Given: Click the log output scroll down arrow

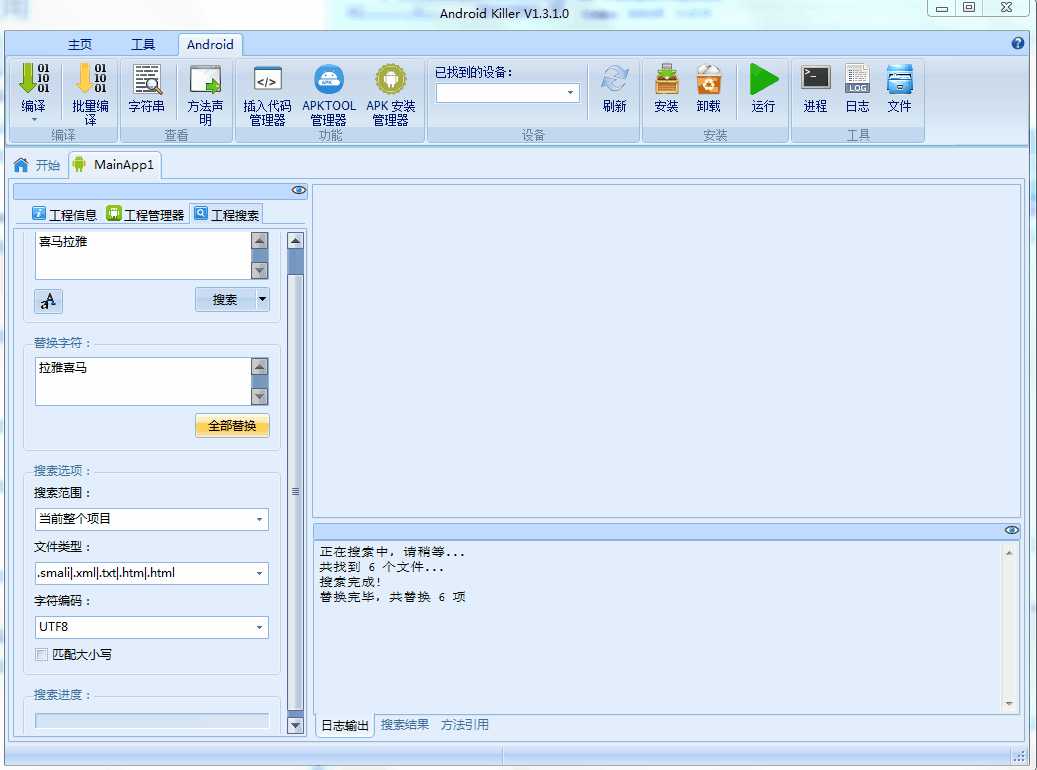Looking at the screenshot, I should (1009, 704).
